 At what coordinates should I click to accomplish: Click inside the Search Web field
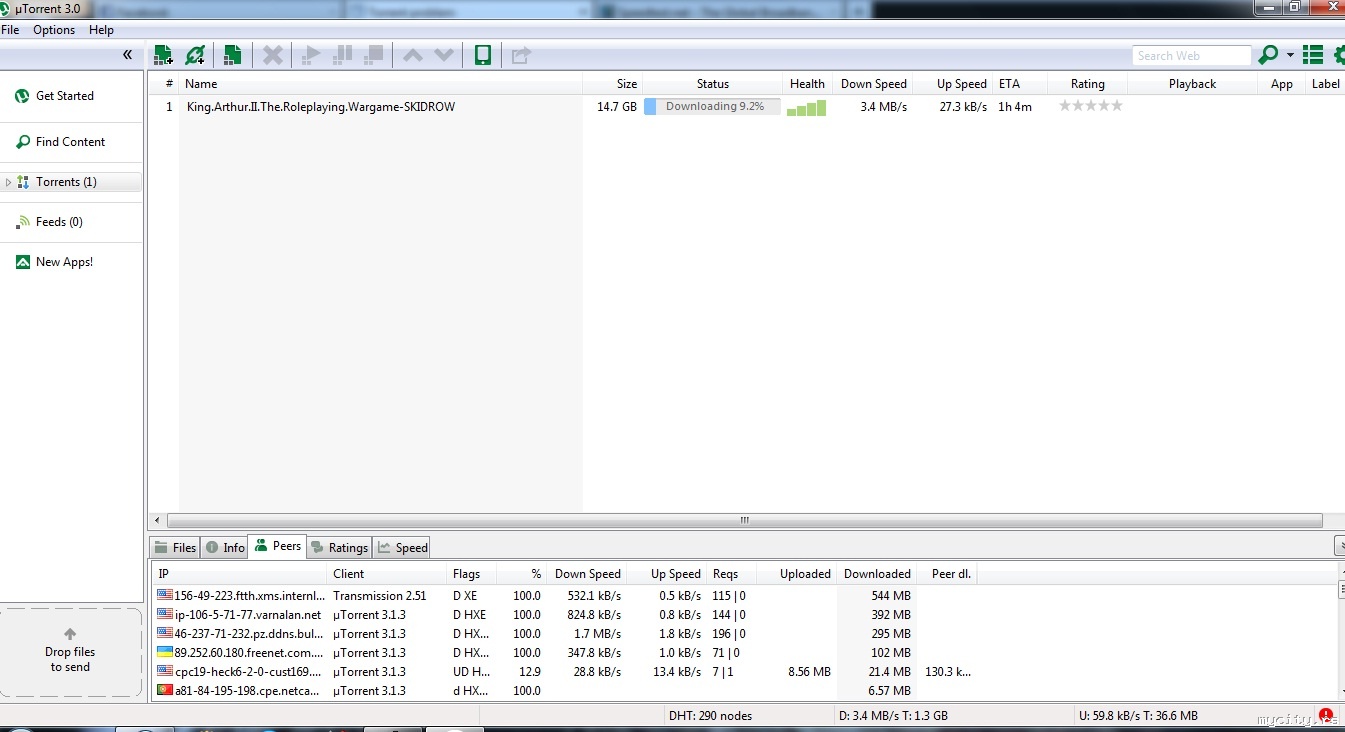click(1192, 56)
